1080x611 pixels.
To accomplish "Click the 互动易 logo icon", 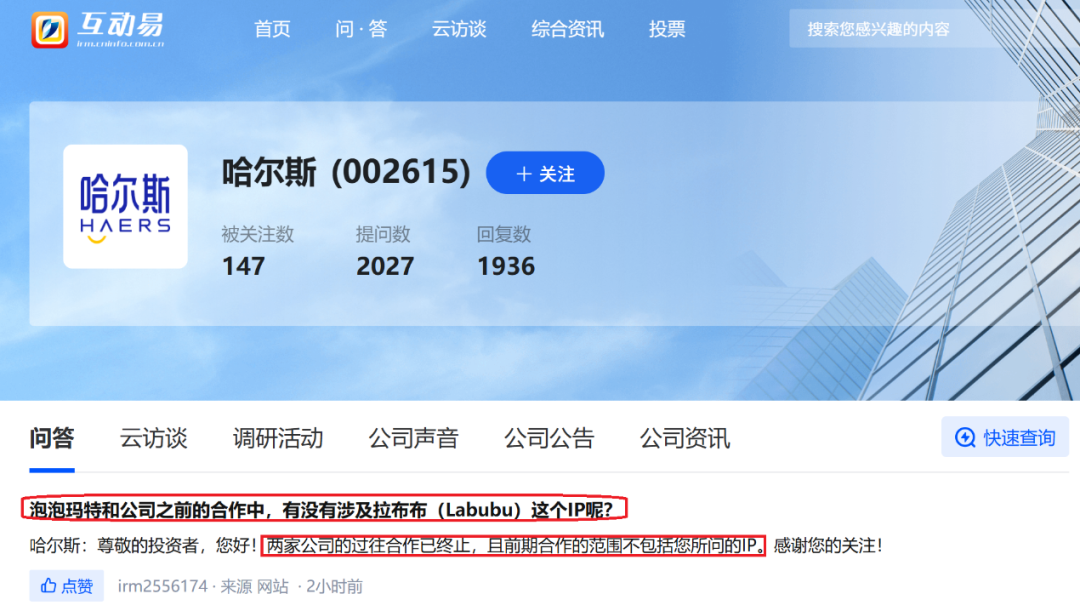I will pyautogui.click(x=49, y=29).
